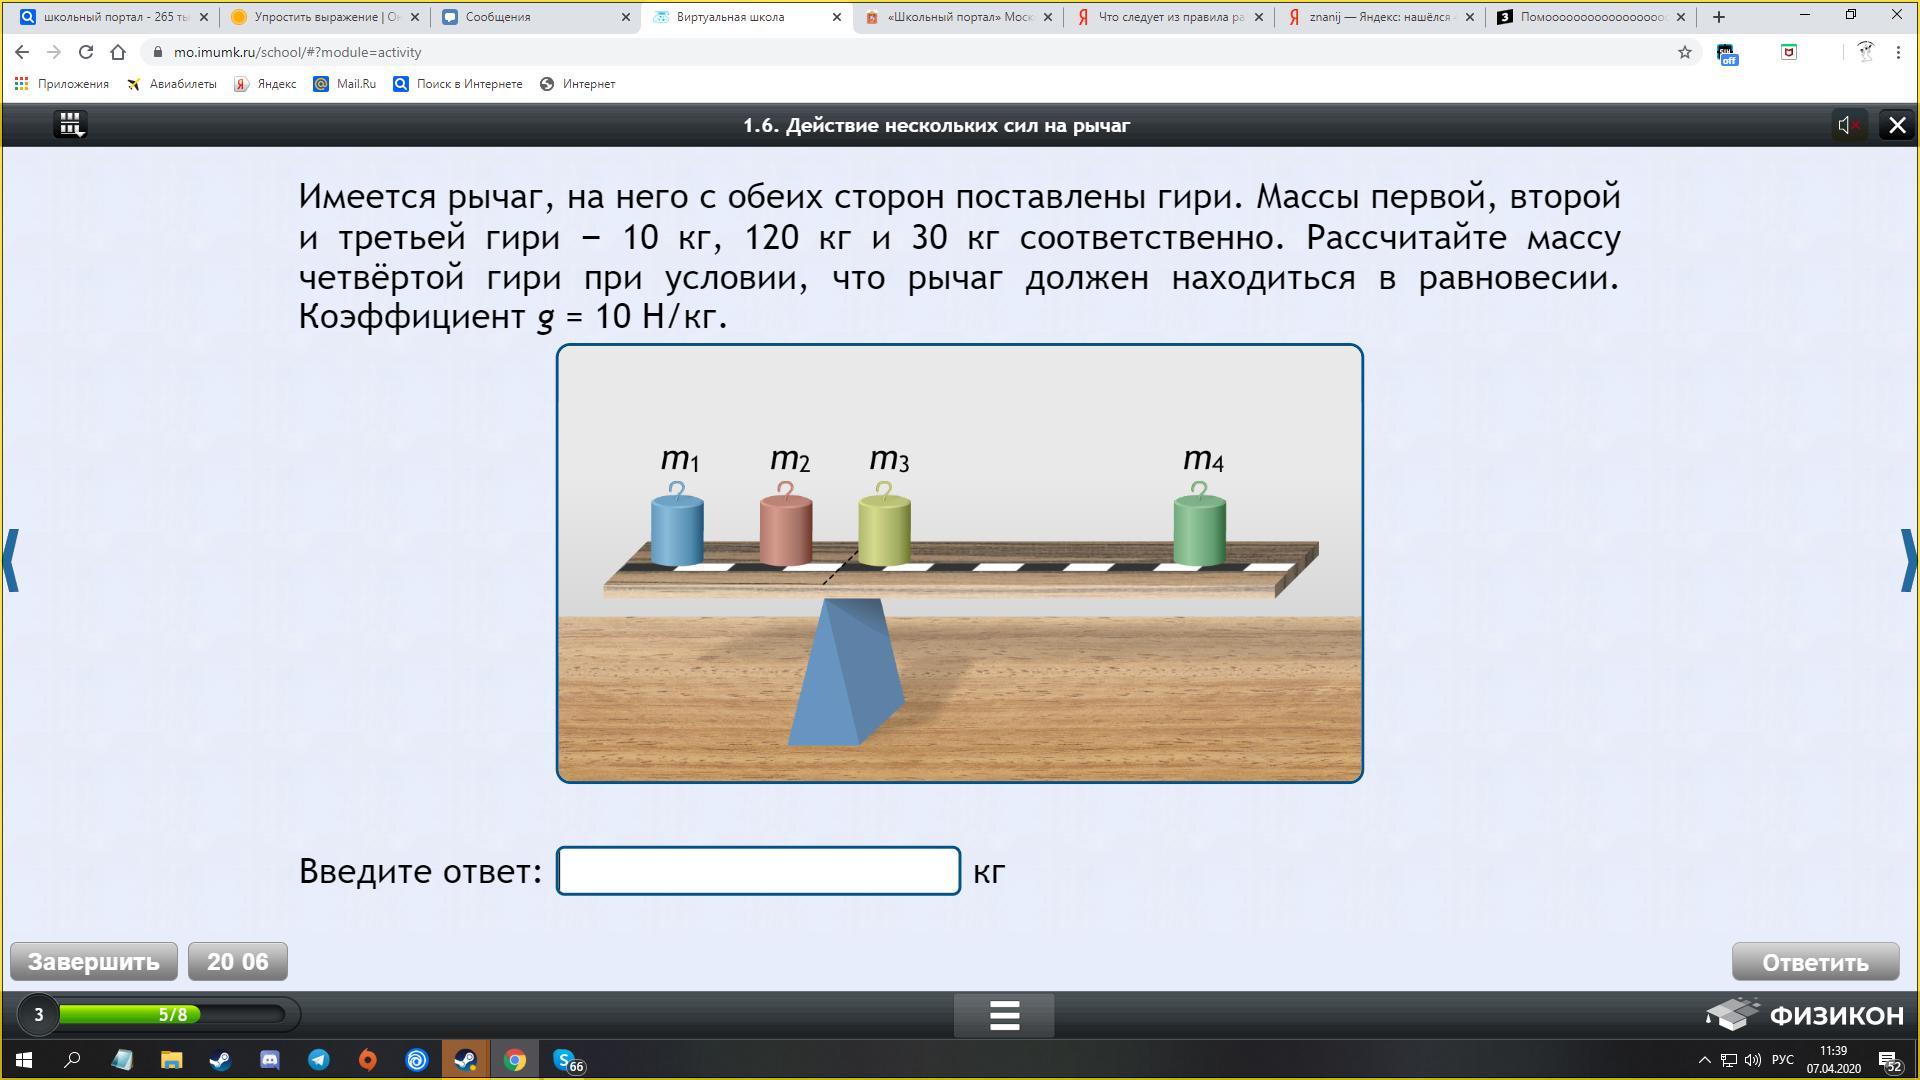Open a new browser tab
This screenshot has width=1920, height=1080.
coord(1719,17)
